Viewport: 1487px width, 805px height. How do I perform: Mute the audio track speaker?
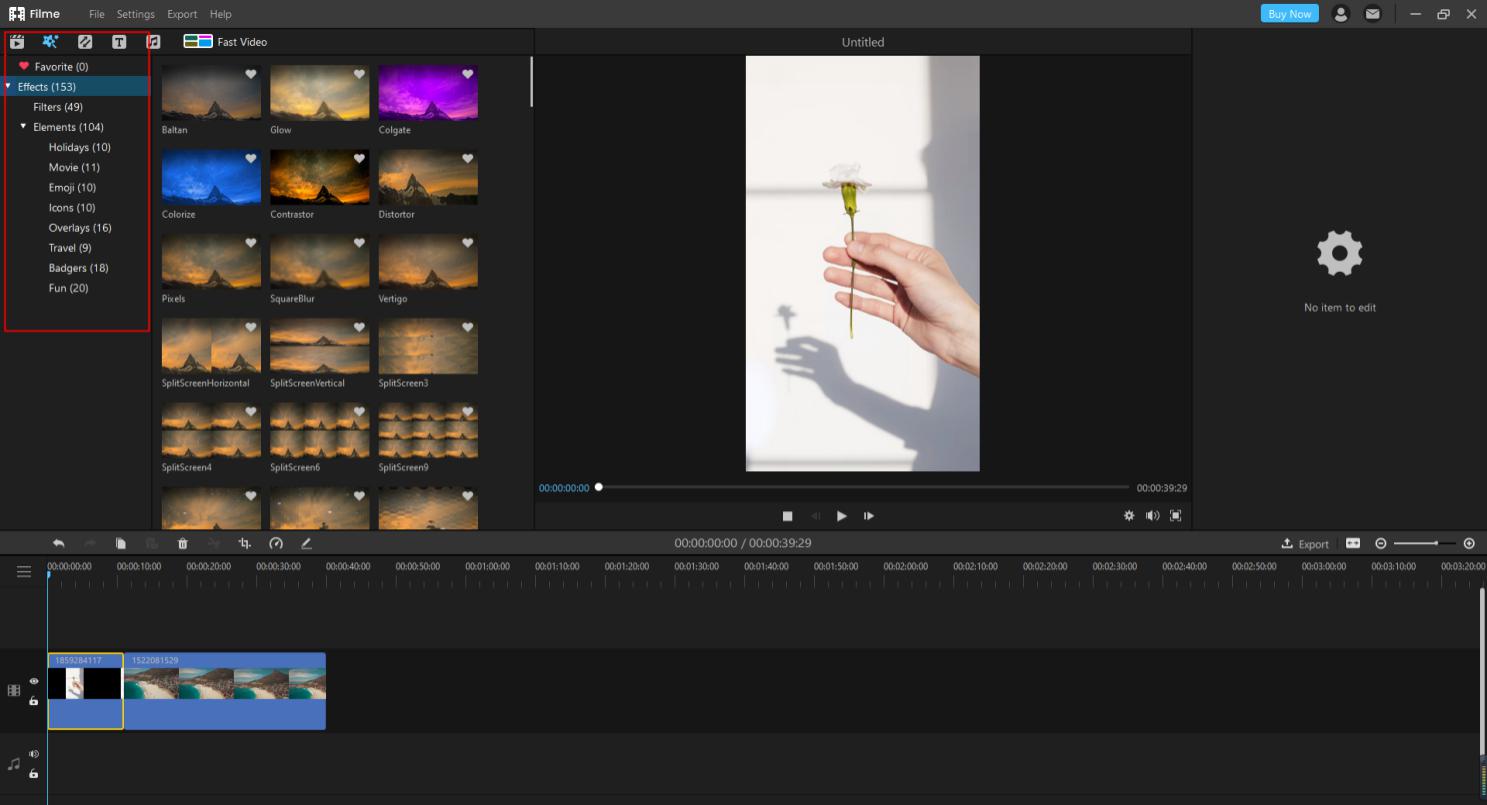point(34,754)
